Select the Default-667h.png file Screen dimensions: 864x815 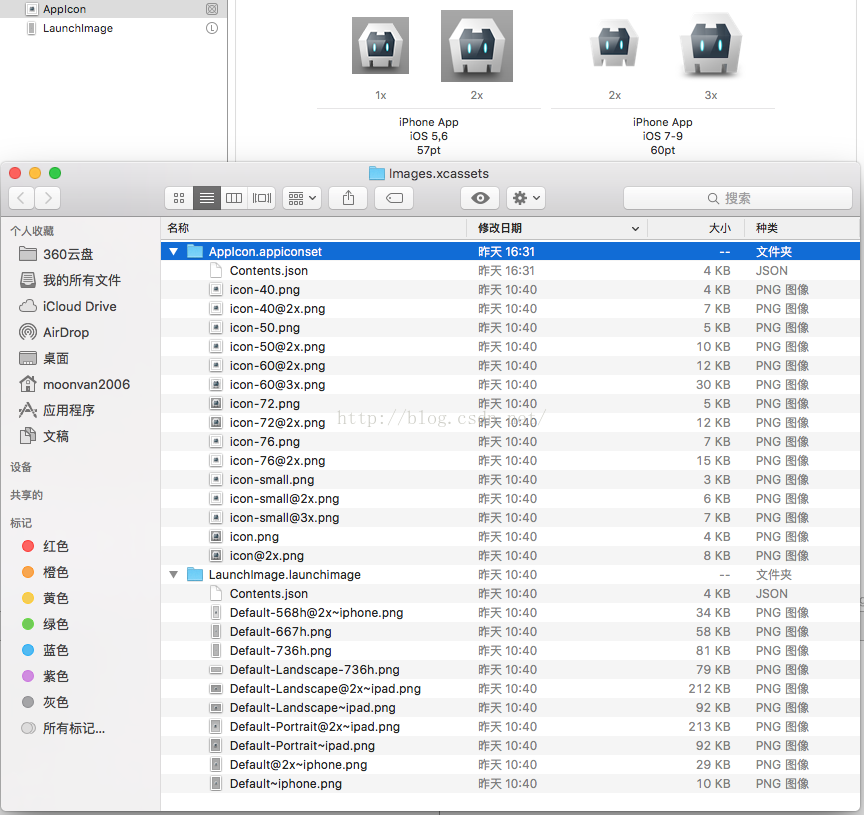coord(510,632)
